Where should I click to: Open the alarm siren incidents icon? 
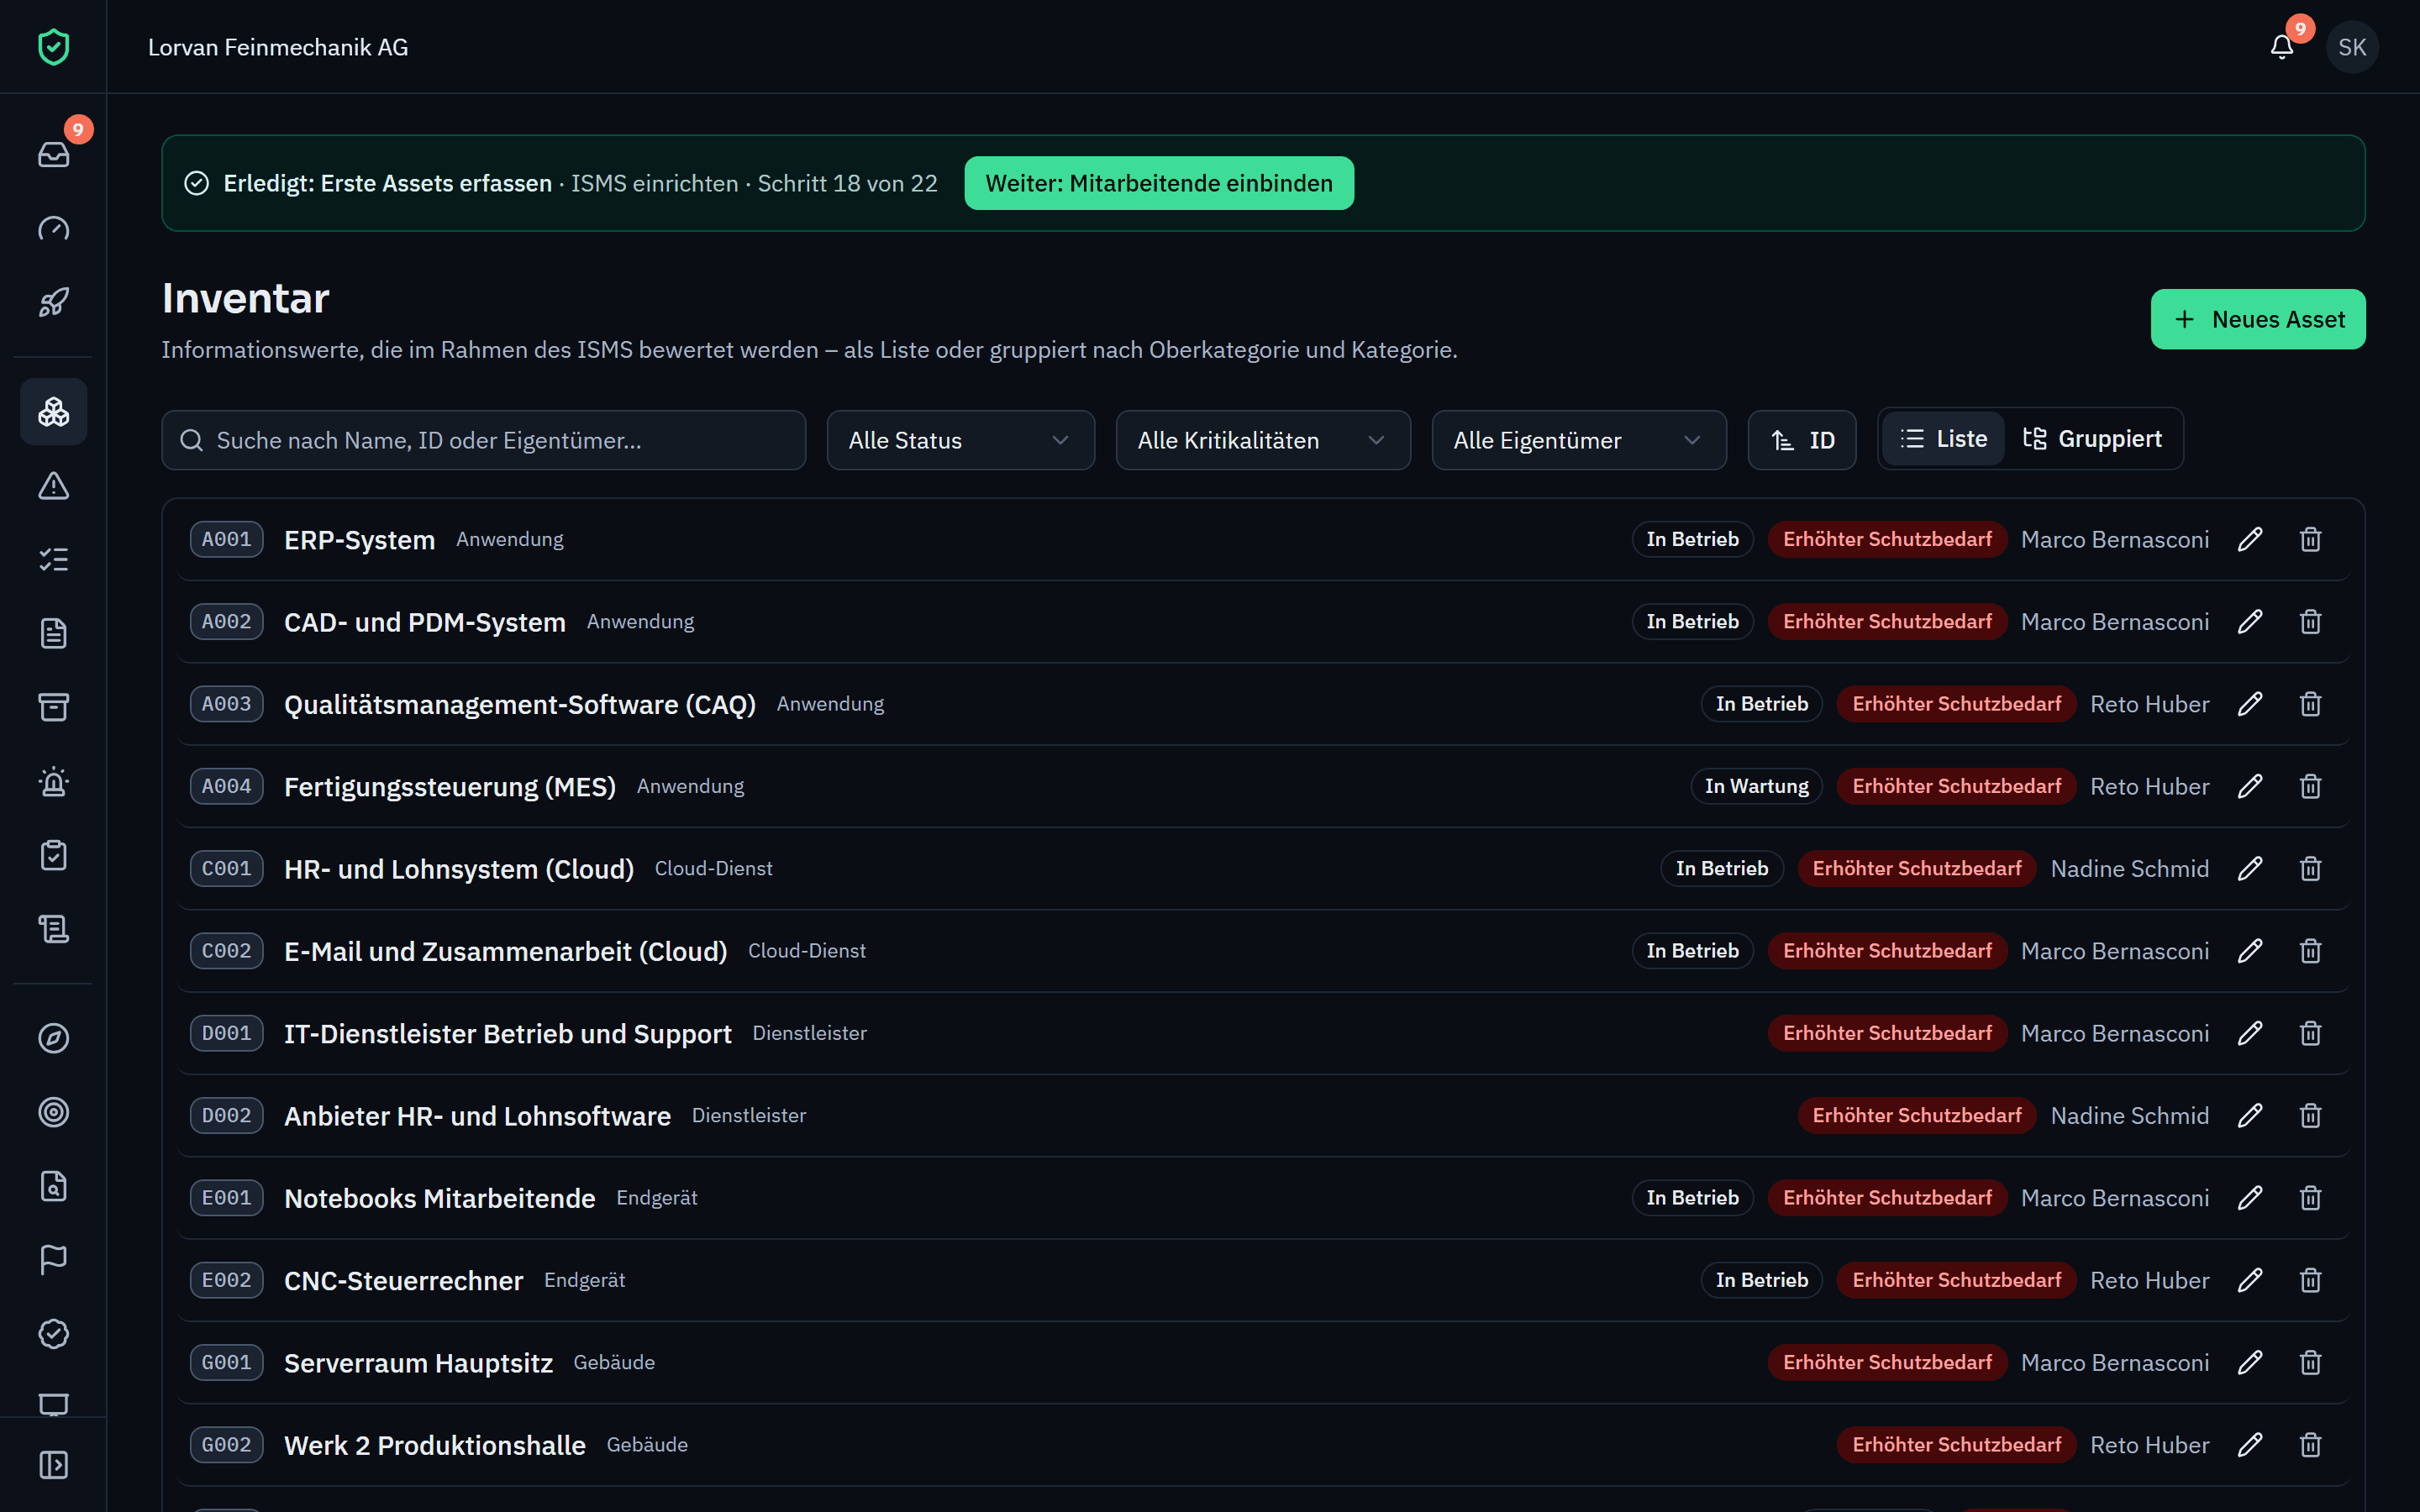[53, 782]
